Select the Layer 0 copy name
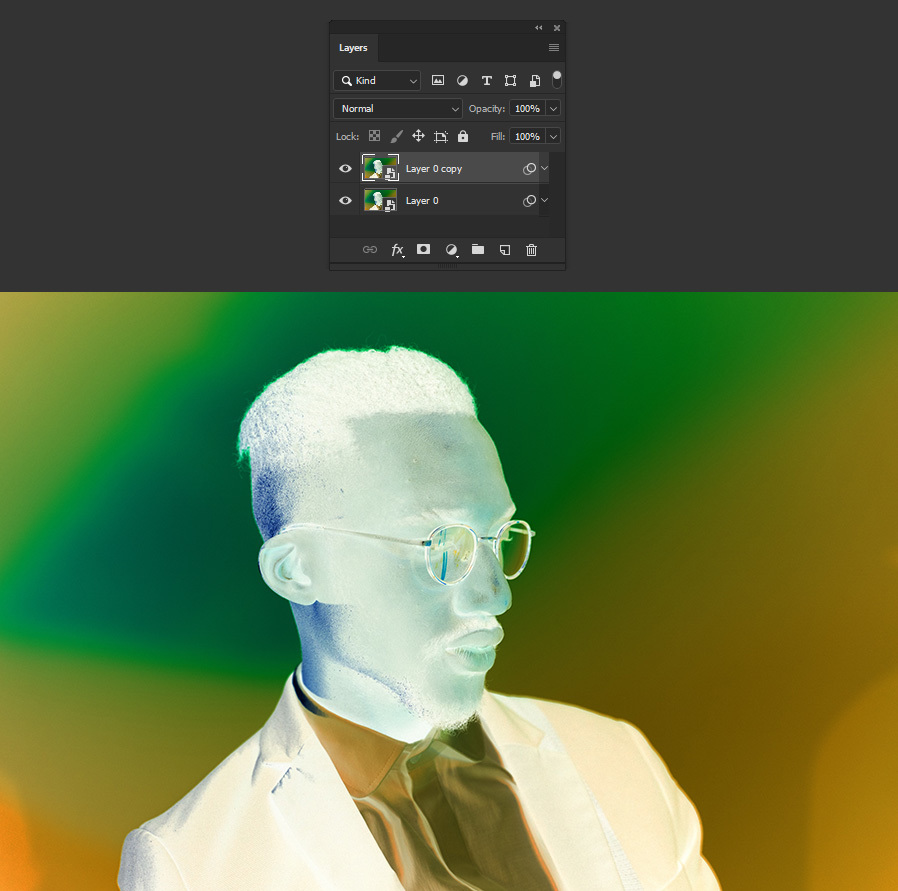This screenshot has width=898, height=891. (x=434, y=168)
